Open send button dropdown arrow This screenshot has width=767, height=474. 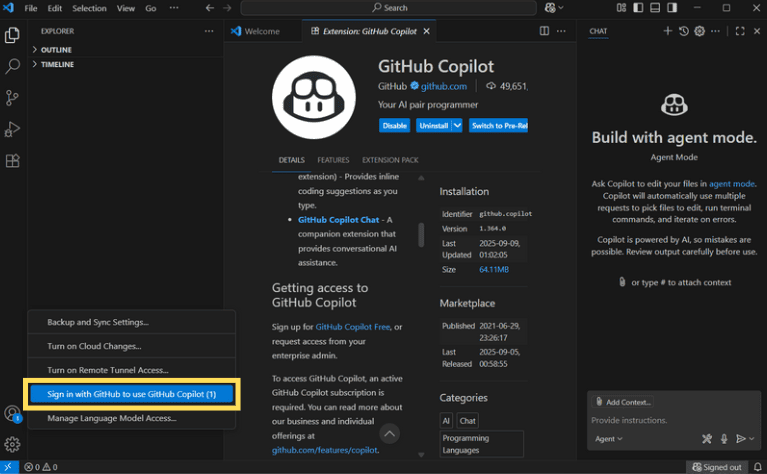coord(752,439)
